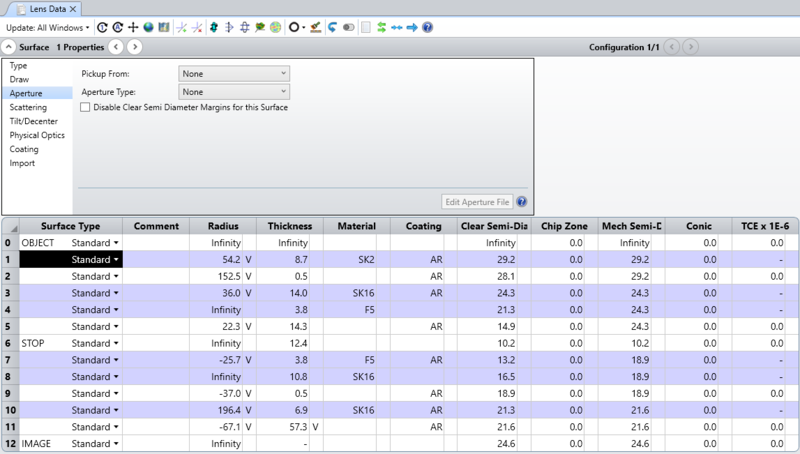Click the globe icon in the toolbar

pos(148,27)
